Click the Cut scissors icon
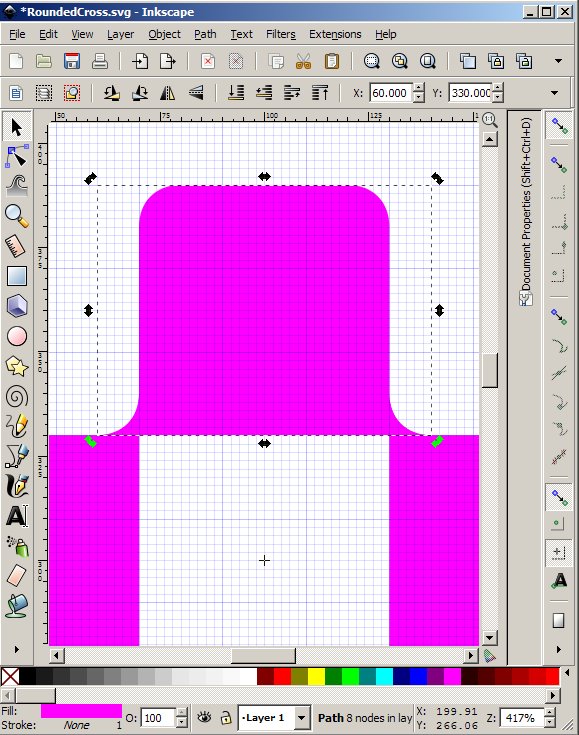Viewport: 579px width, 735px height. (304, 61)
